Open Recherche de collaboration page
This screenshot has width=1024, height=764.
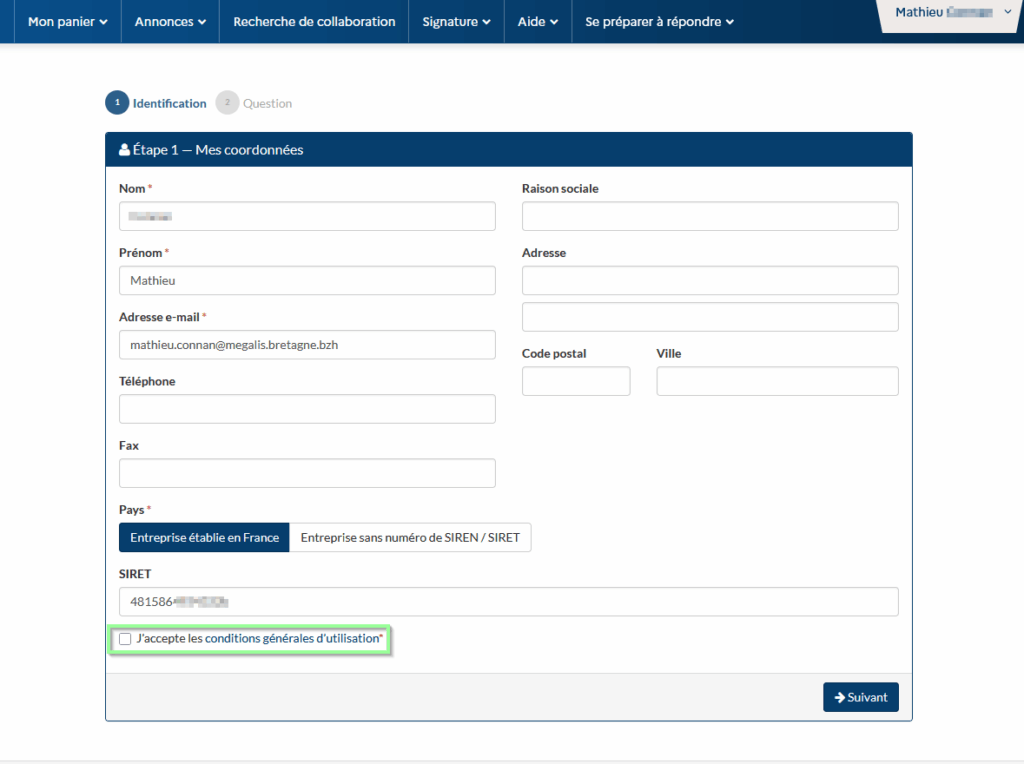click(314, 22)
